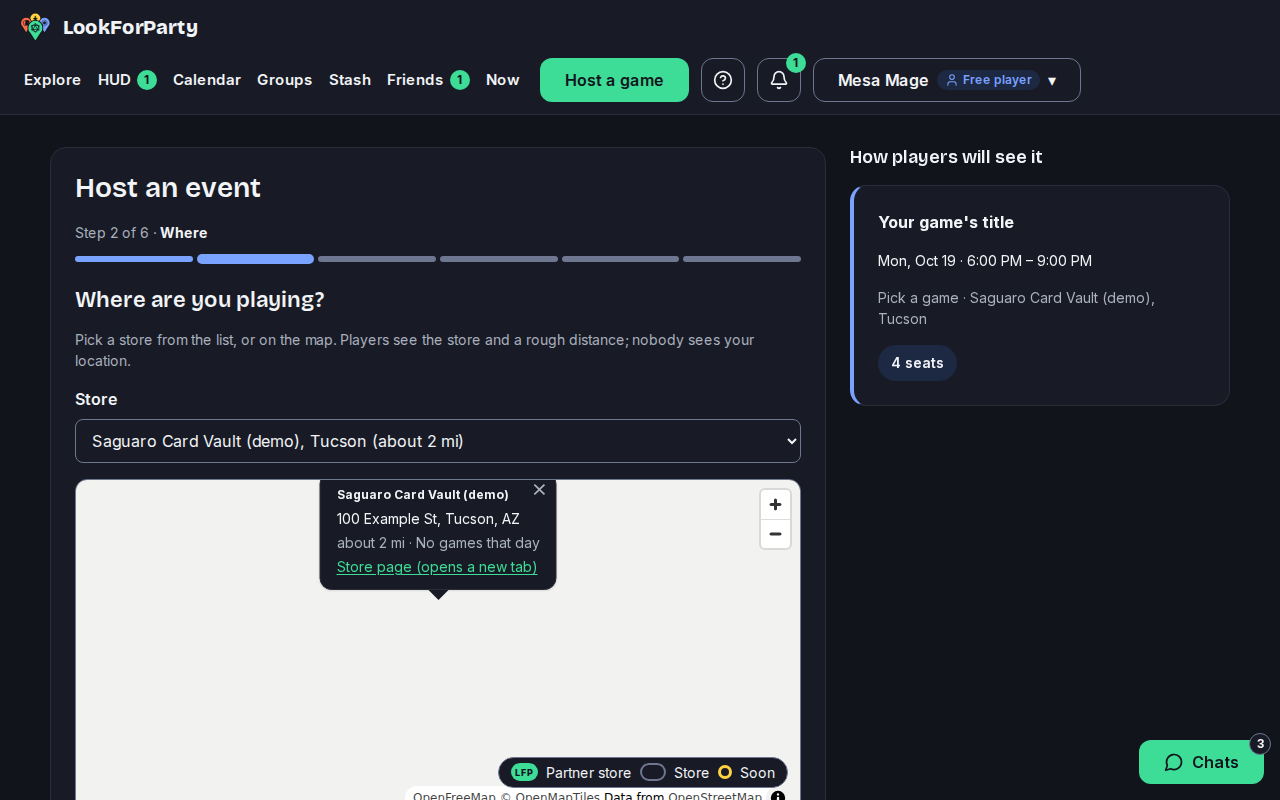The height and width of the screenshot is (800, 1280).
Task: Click the Store legend pill marker
Action: 653,772
